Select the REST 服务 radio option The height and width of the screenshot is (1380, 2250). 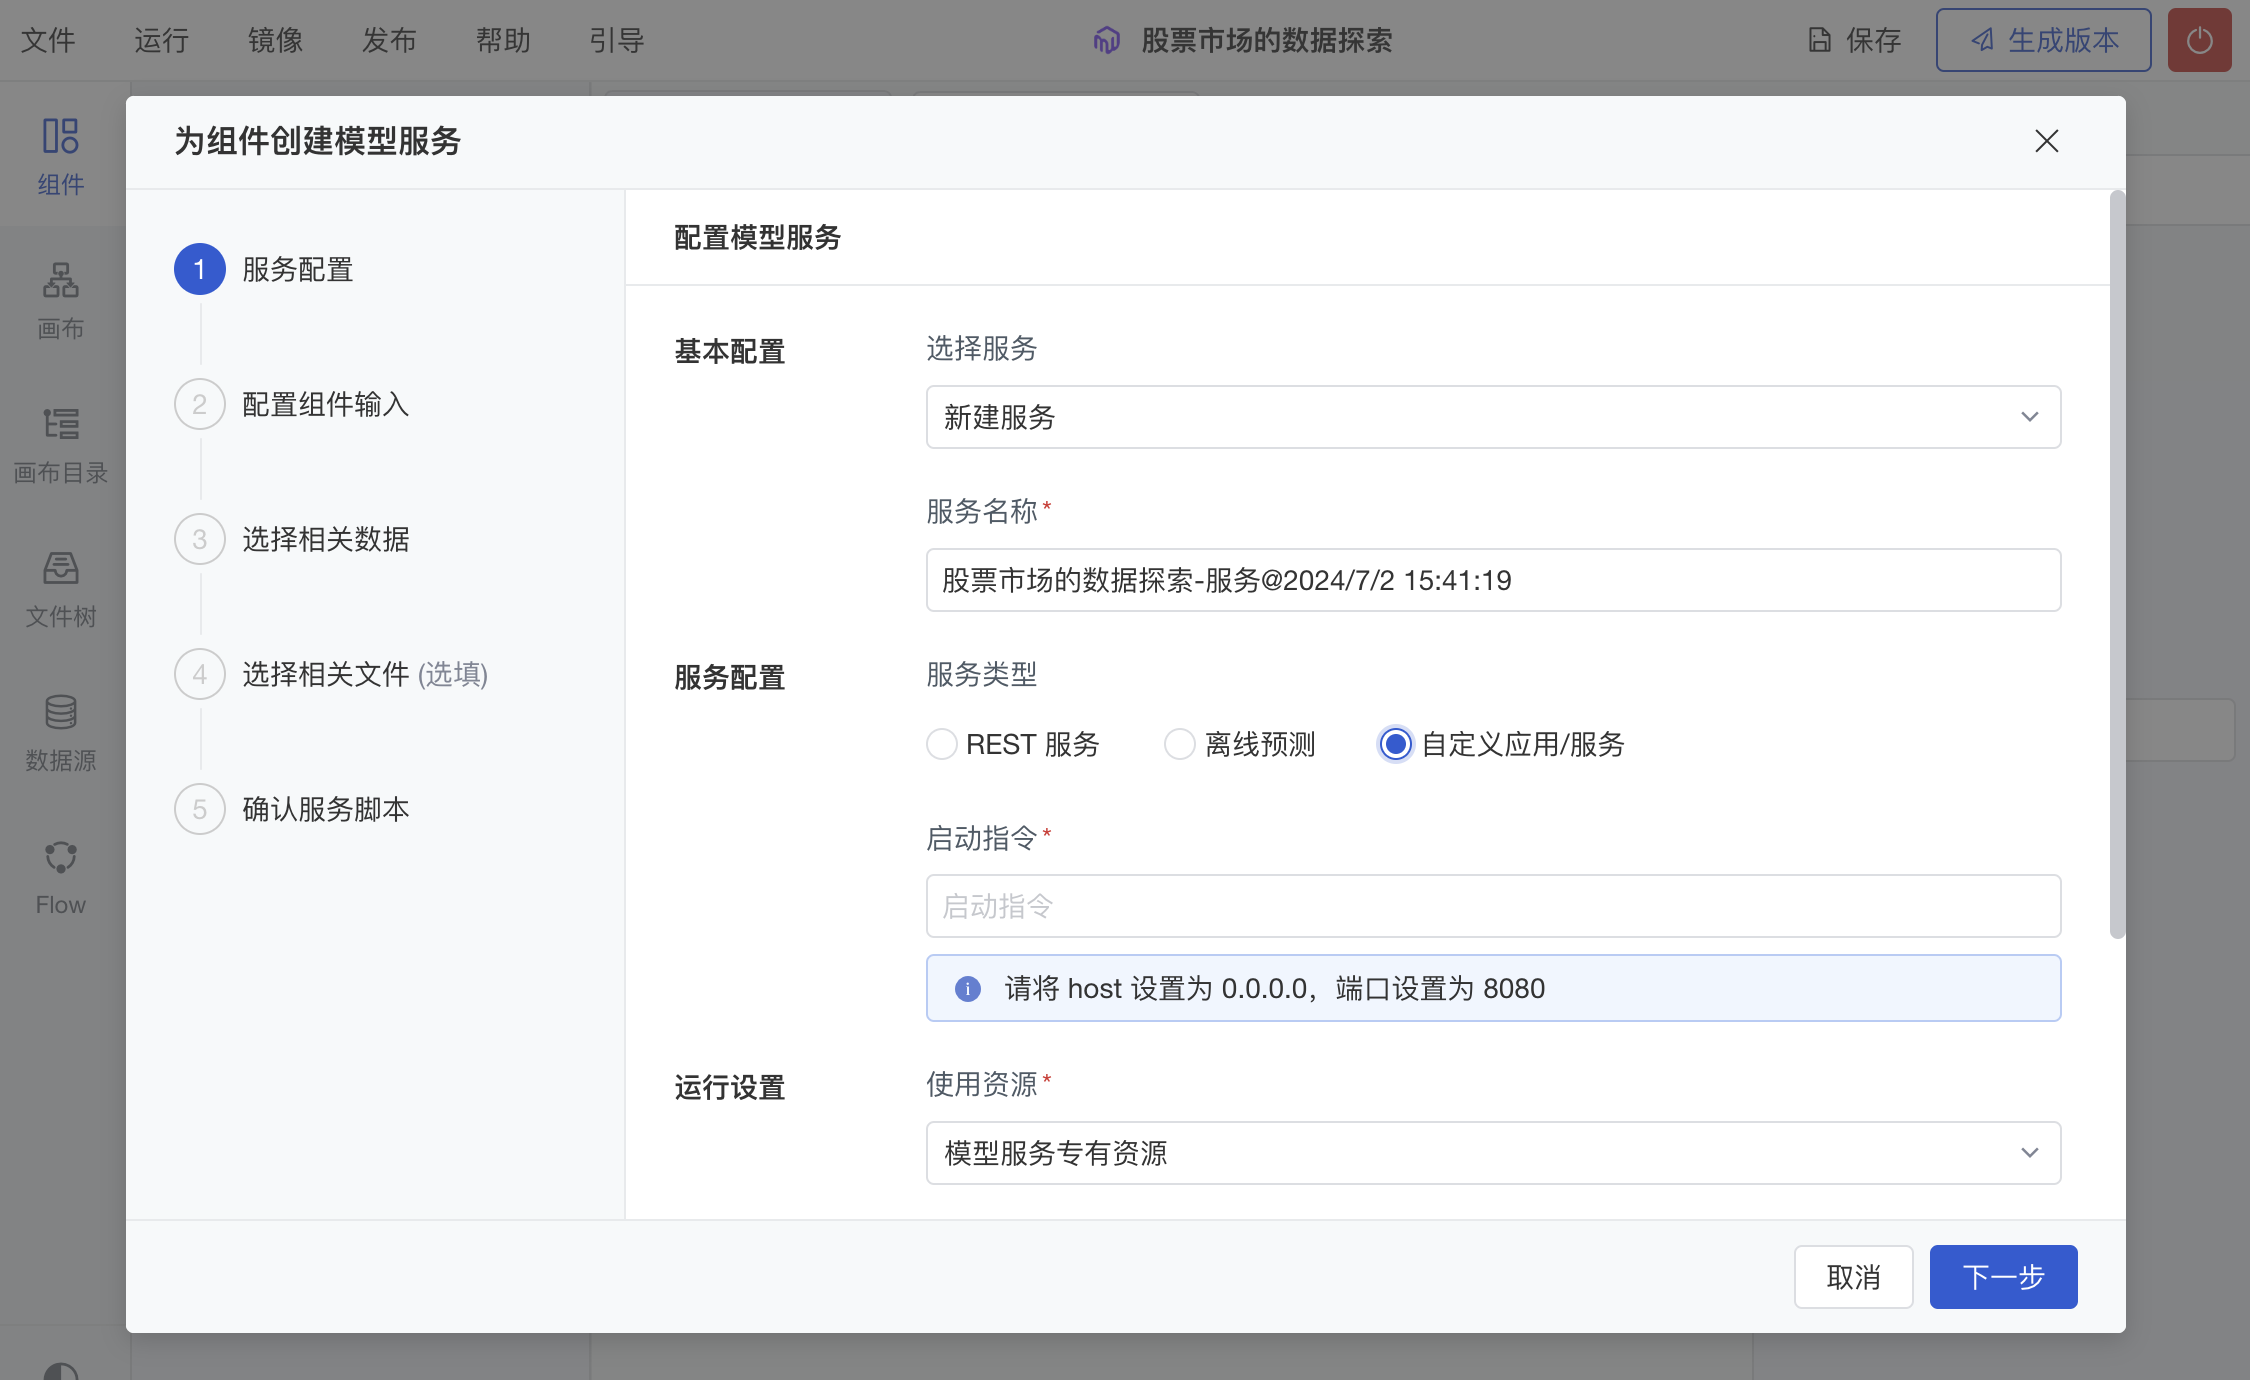941,744
